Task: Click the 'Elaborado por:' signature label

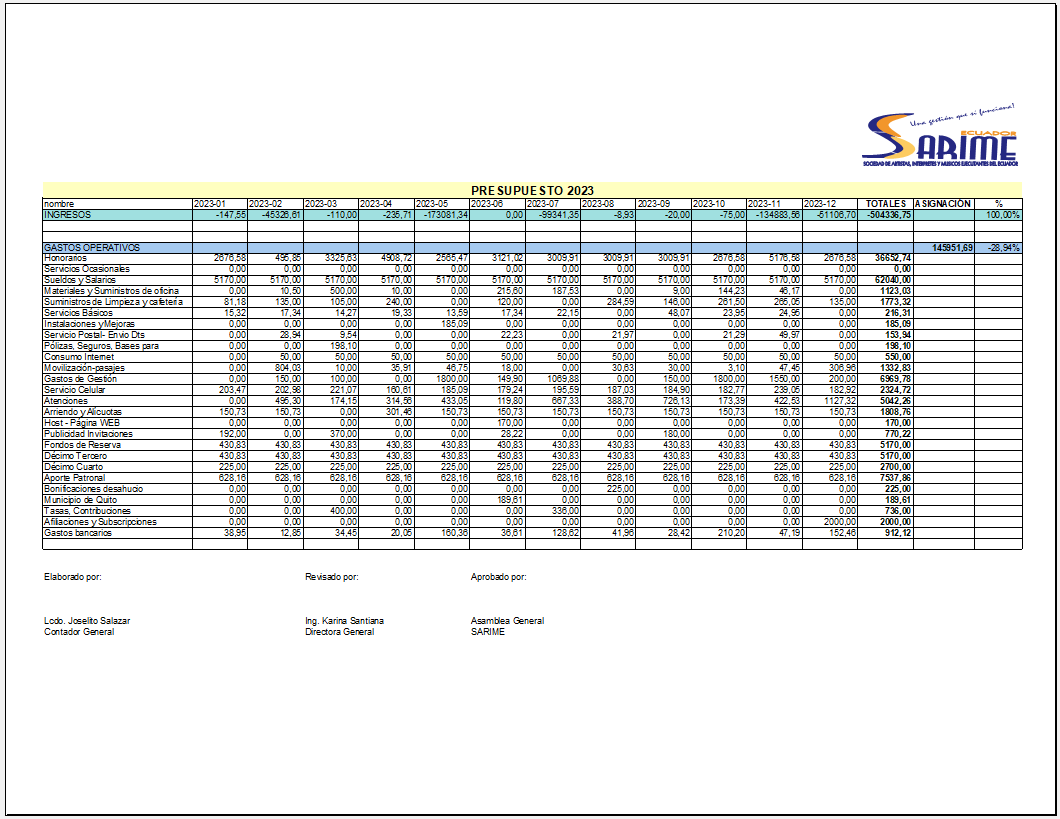Action: point(73,576)
